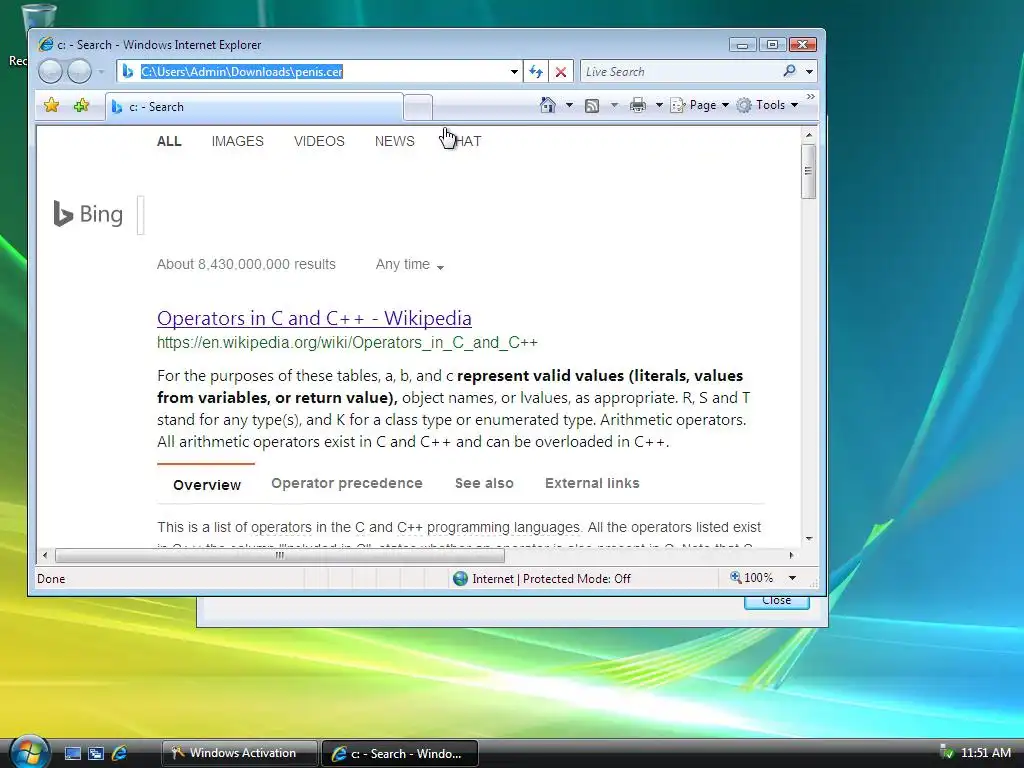The width and height of the screenshot is (1024, 768).
Task: Select the Overview result tab
Action: [207, 485]
